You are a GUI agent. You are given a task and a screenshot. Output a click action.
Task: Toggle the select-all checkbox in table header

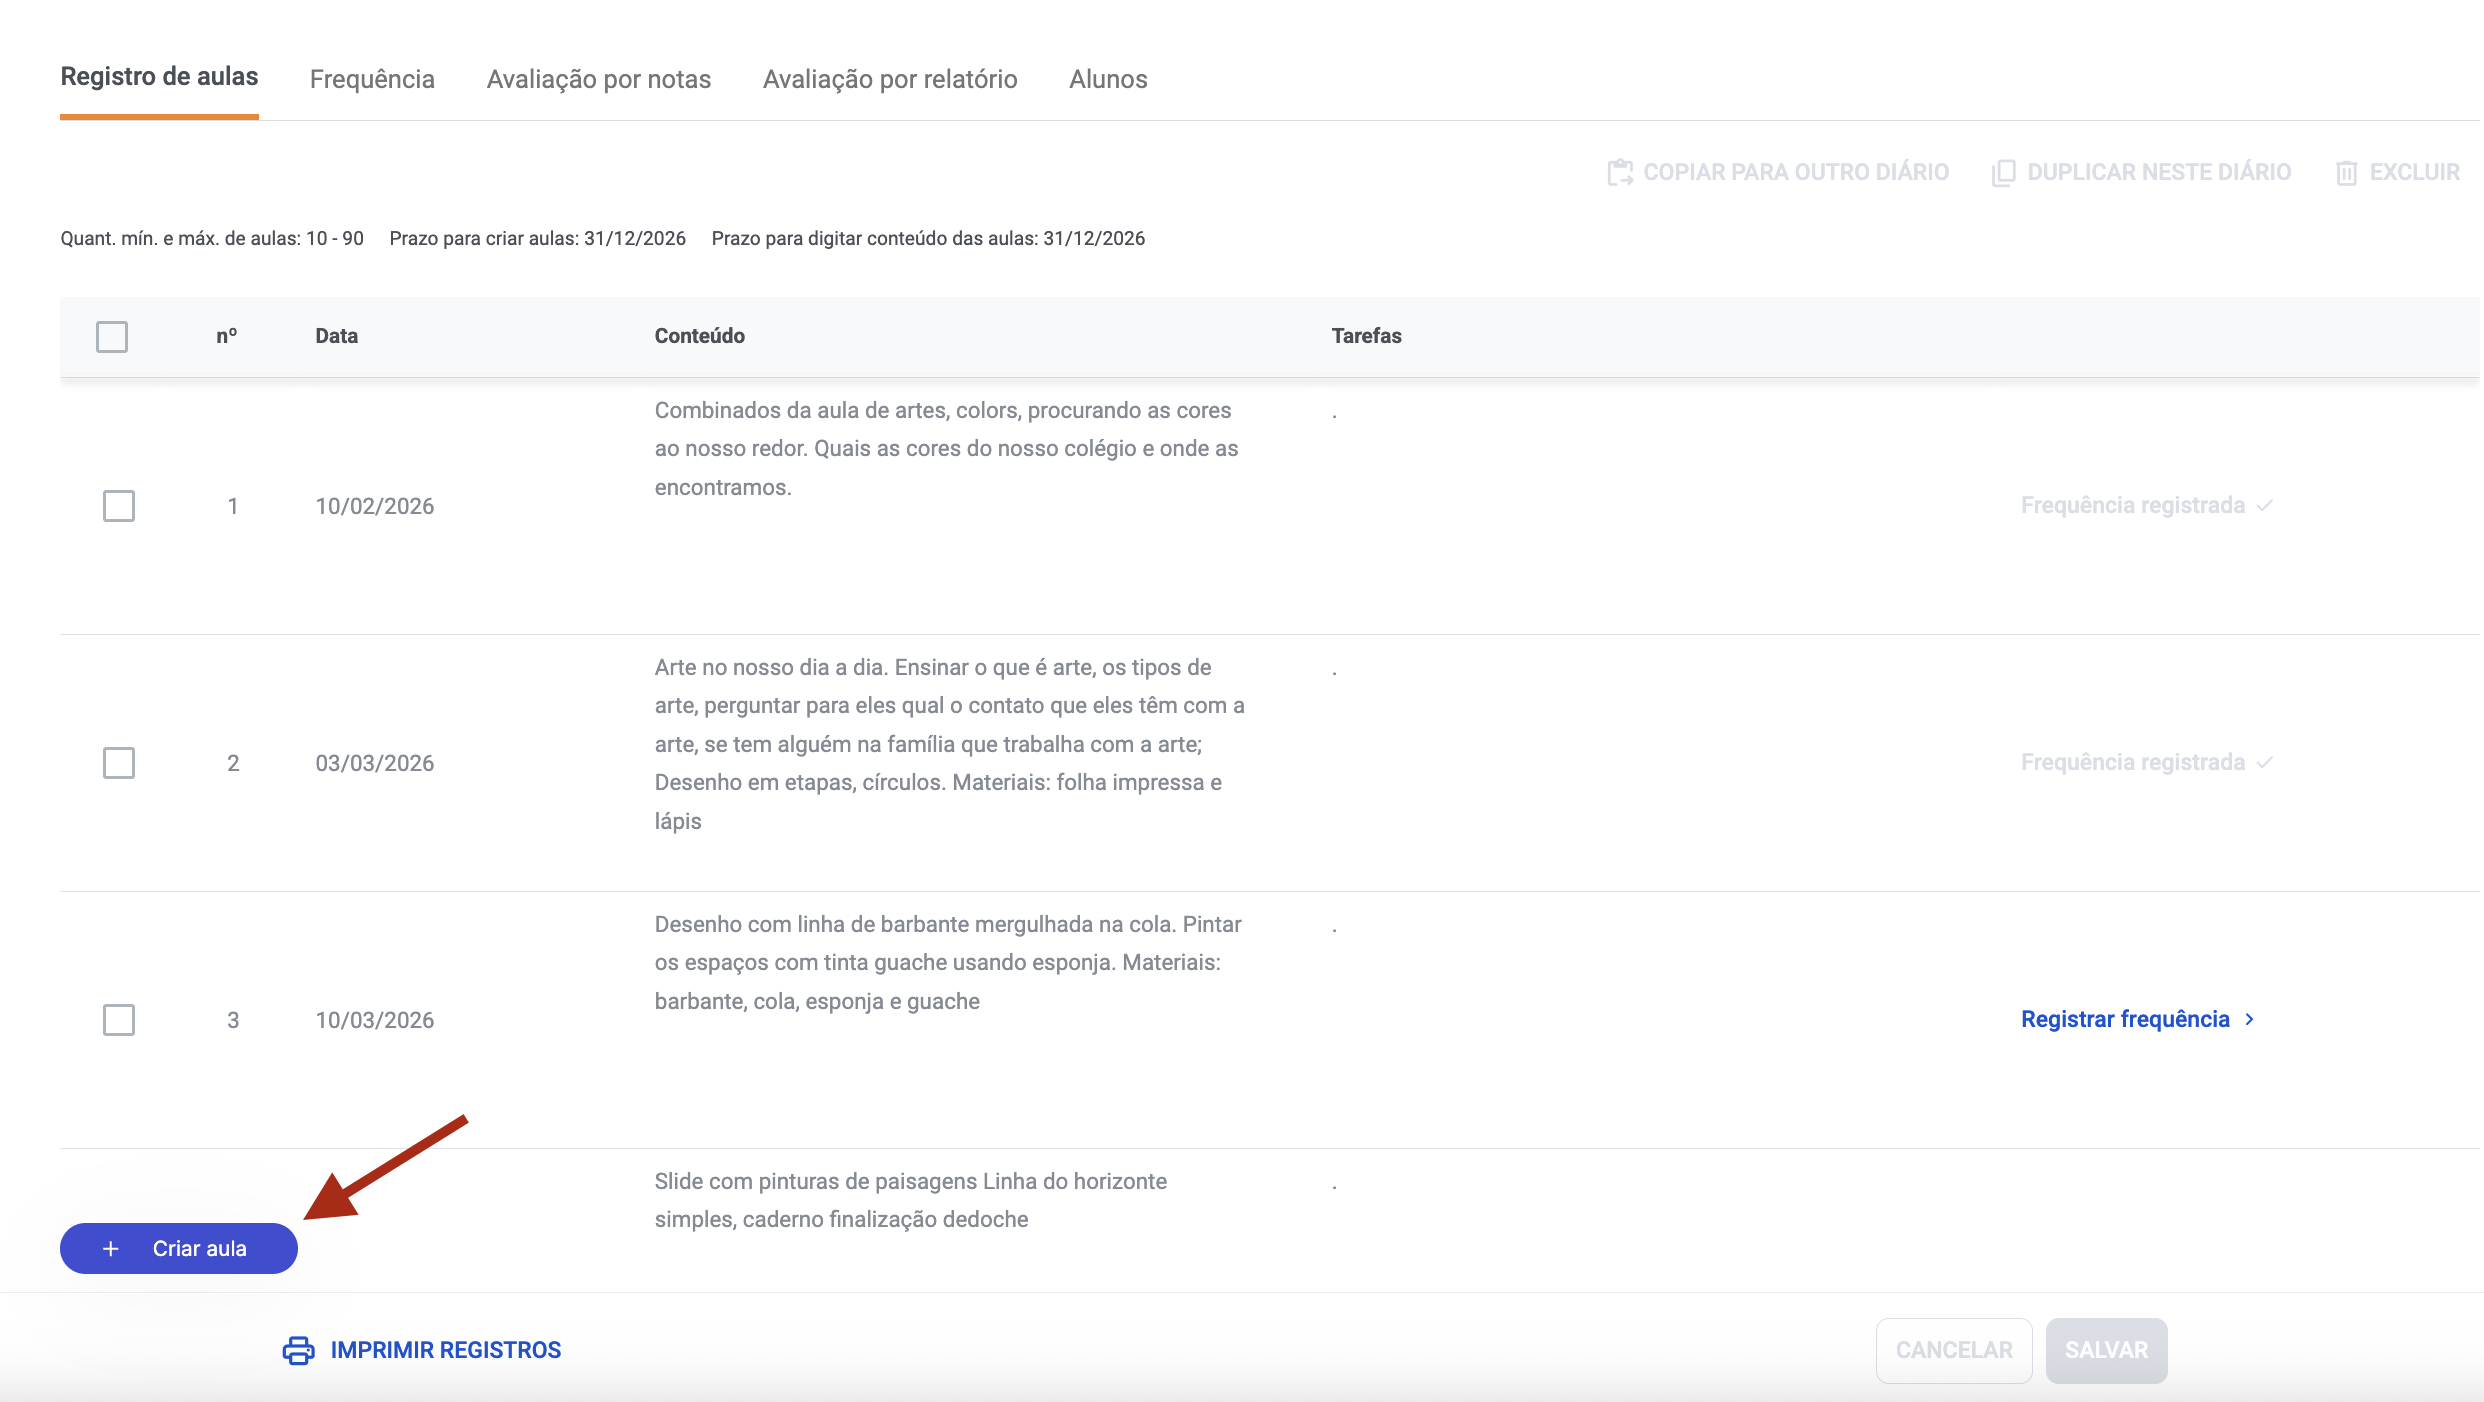point(112,336)
